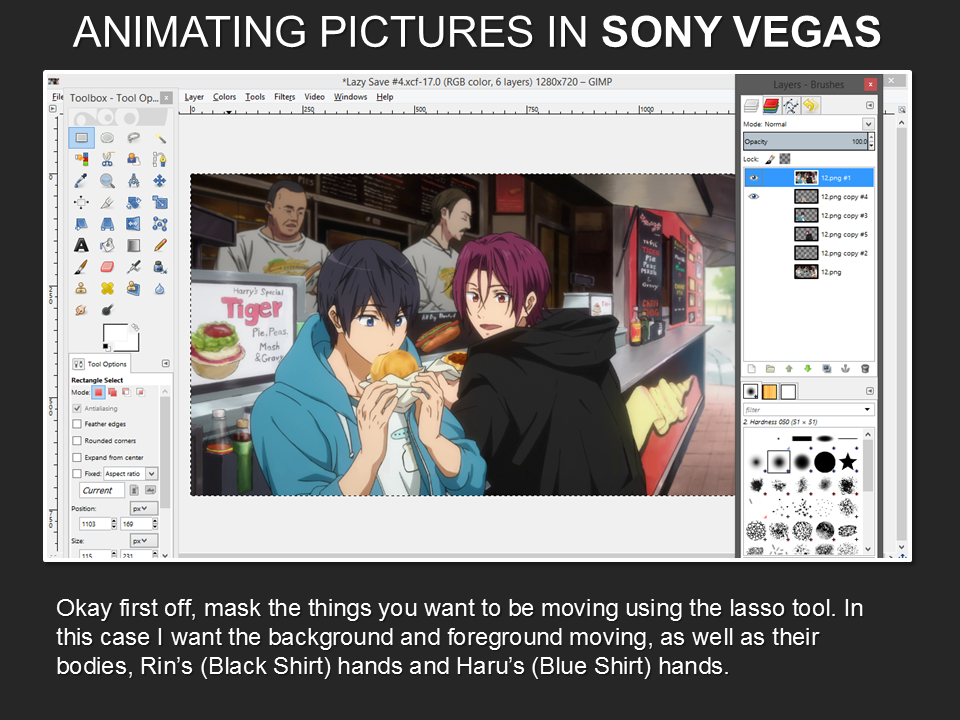Select the Text tool
Screen dimensions: 960x720
(x=81, y=246)
